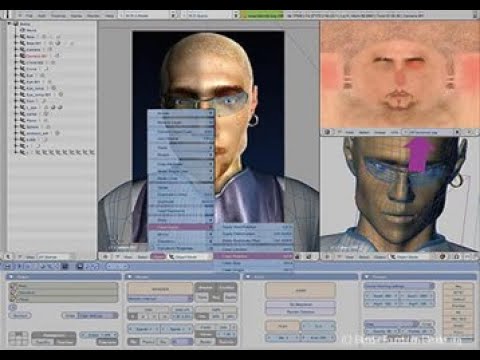480x360 pixels.
Task: Click the PAL preset button in Format panel
Action: [458, 287]
